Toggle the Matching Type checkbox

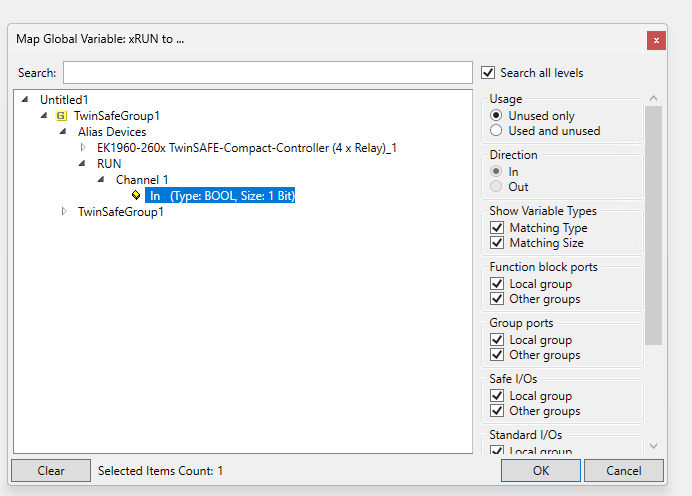click(x=497, y=228)
